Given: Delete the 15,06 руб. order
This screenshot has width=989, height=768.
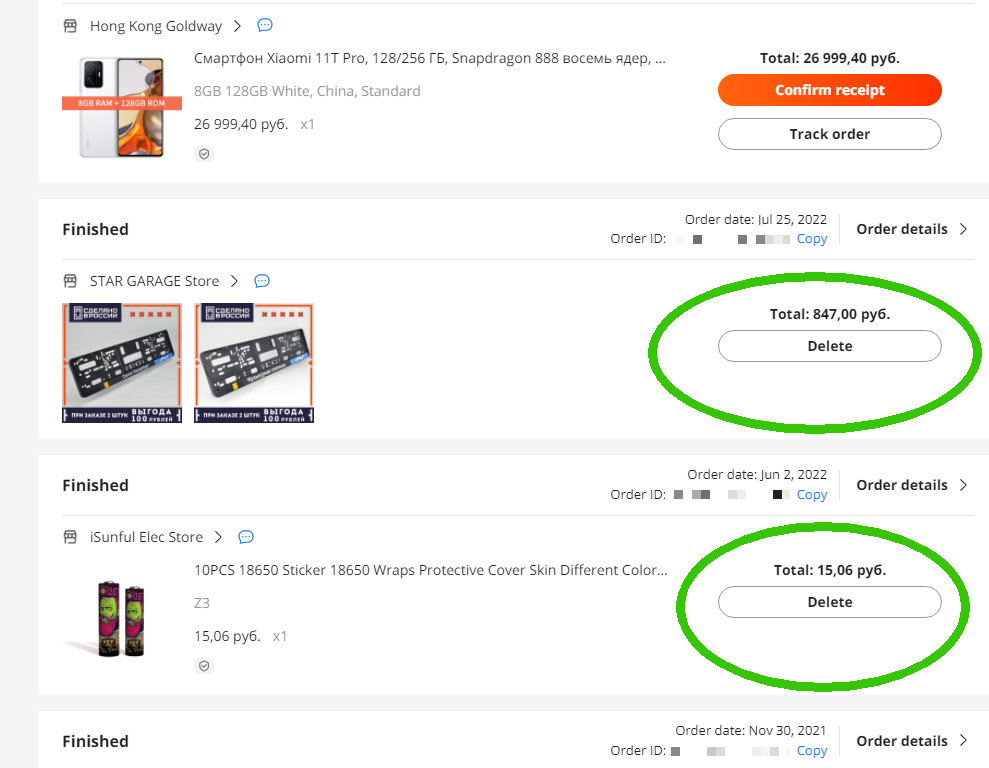Looking at the screenshot, I should pos(829,602).
